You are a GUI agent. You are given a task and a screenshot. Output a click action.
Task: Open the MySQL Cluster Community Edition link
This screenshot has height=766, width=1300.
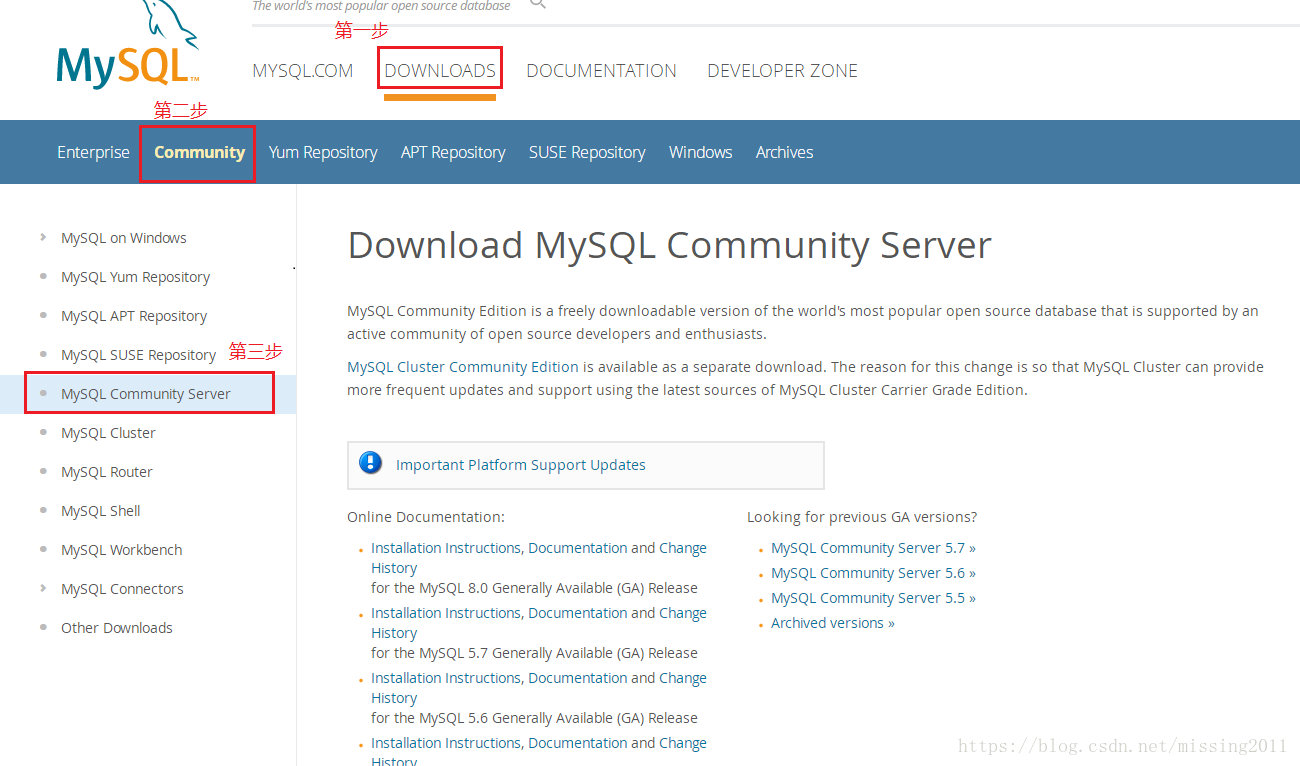[x=461, y=366]
